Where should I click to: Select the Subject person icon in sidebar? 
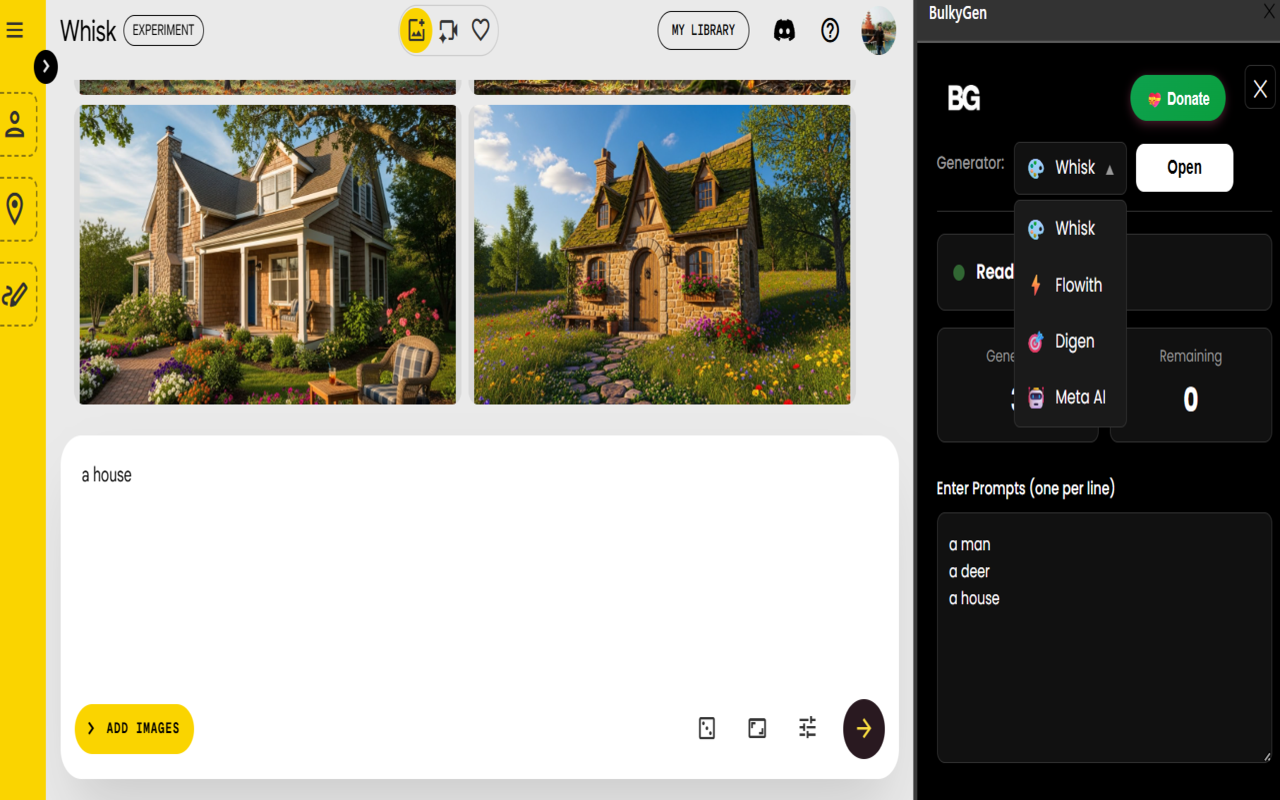(x=15, y=125)
